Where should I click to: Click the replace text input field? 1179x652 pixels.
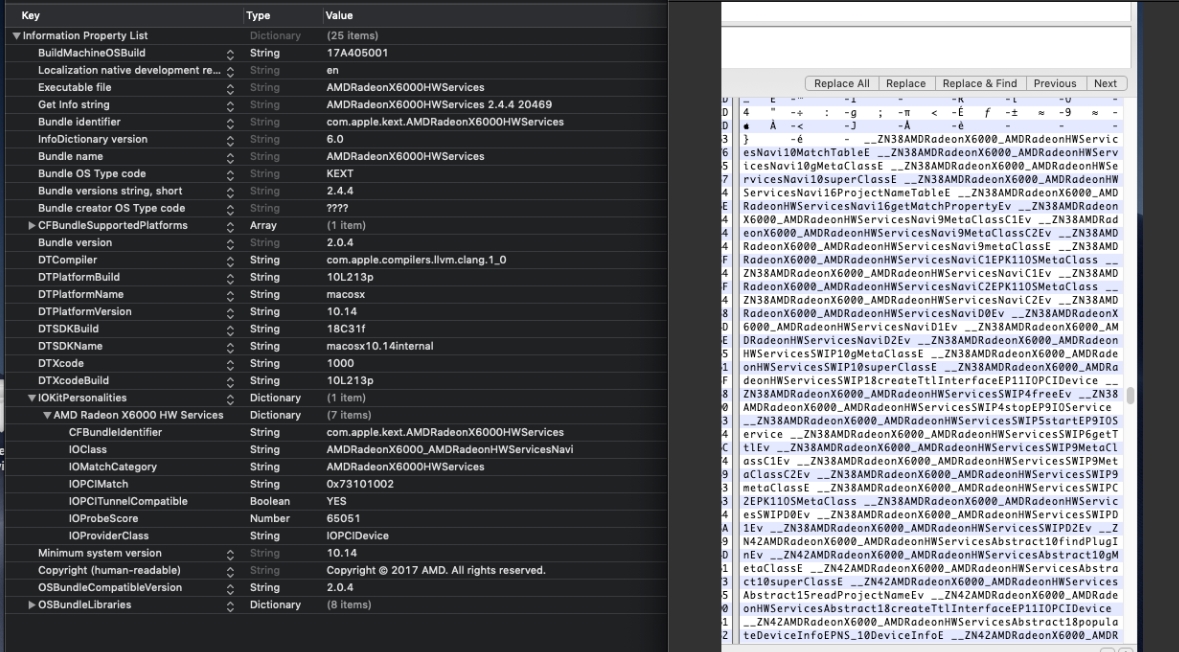pyautogui.click(x=926, y=47)
